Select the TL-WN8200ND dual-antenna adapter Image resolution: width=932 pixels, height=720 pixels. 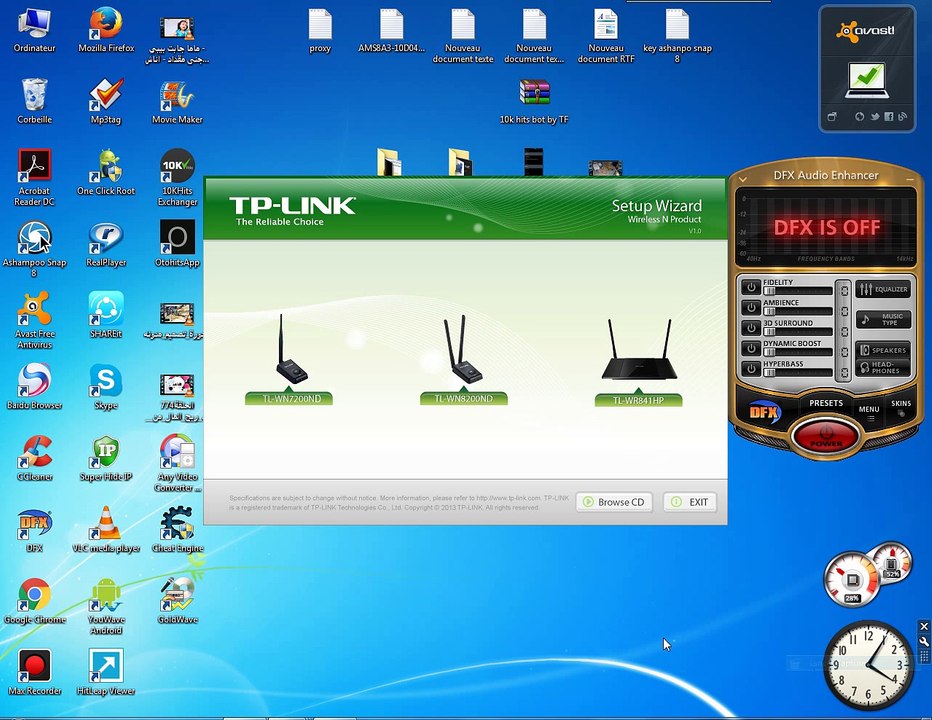click(464, 360)
